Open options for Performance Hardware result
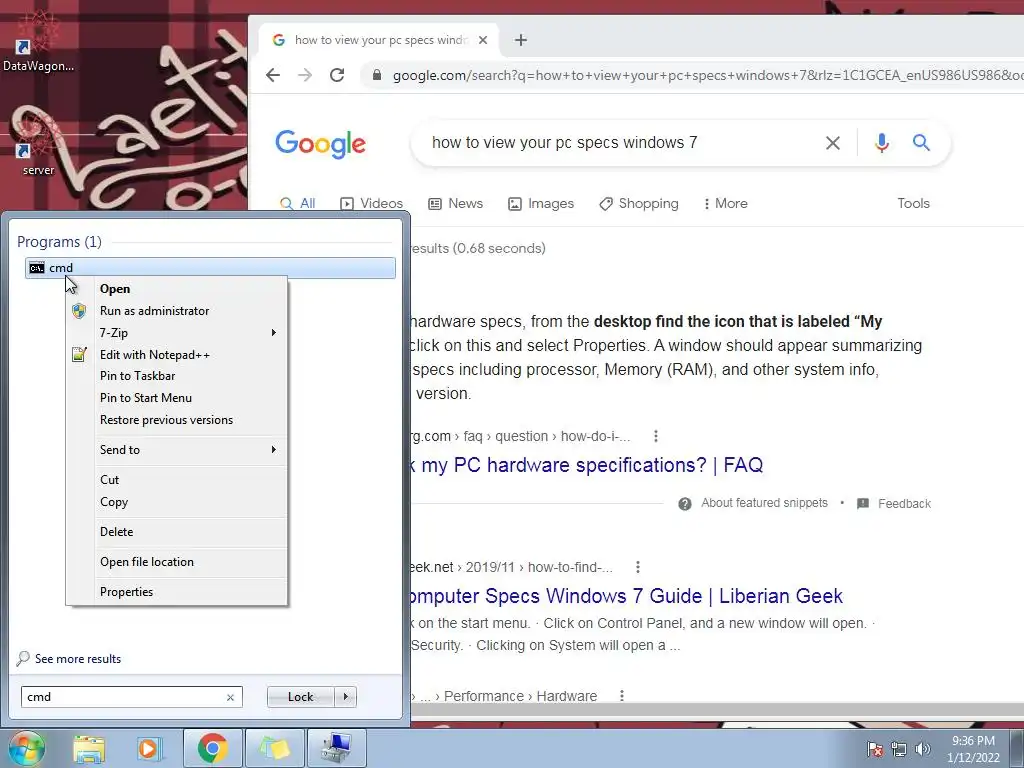This screenshot has height=768, width=1024. pyautogui.click(x=622, y=696)
